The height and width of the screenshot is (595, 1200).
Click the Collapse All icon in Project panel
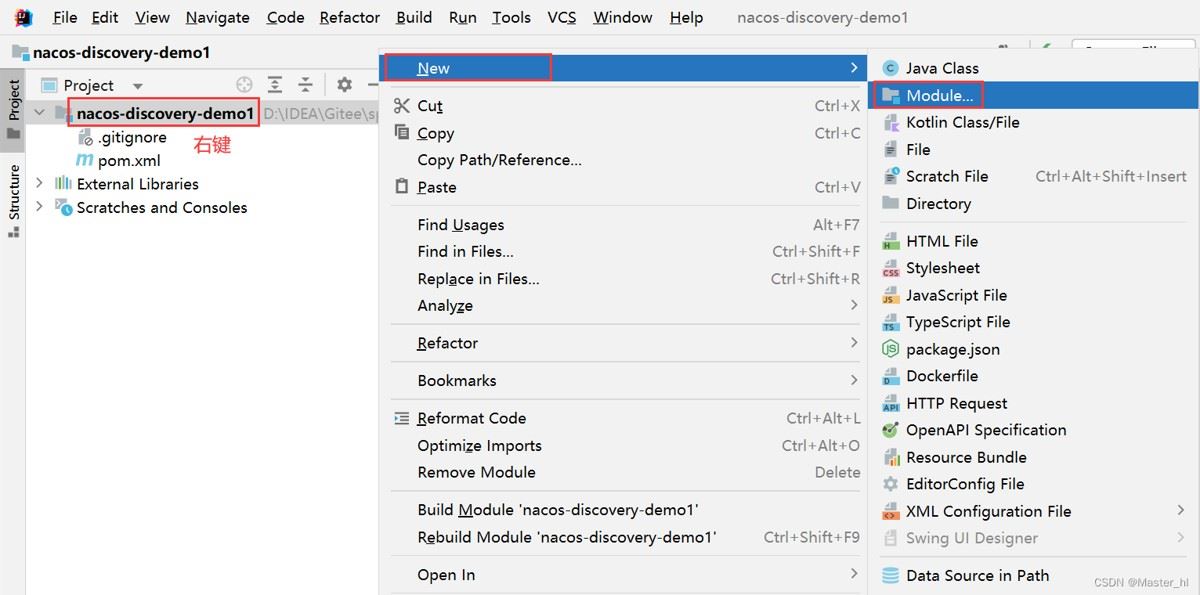[305, 85]
